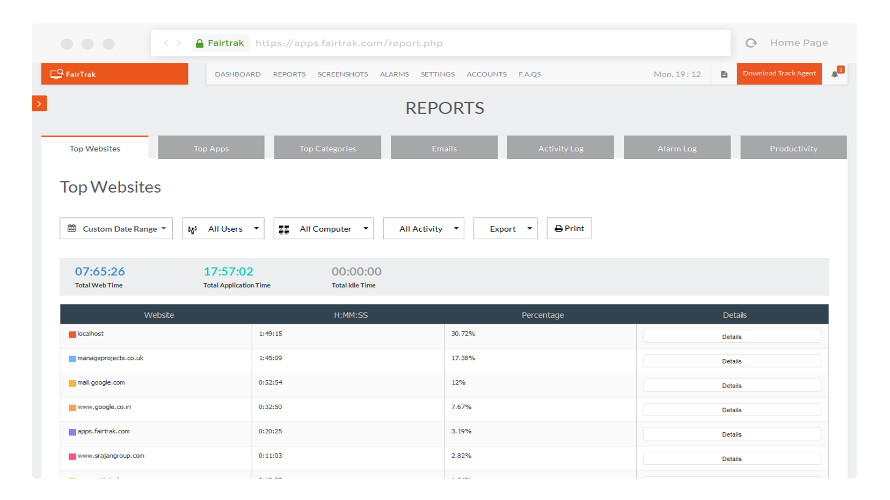
Task: Click the www.srajangroup.com website name
Action: tap(111, 456)
